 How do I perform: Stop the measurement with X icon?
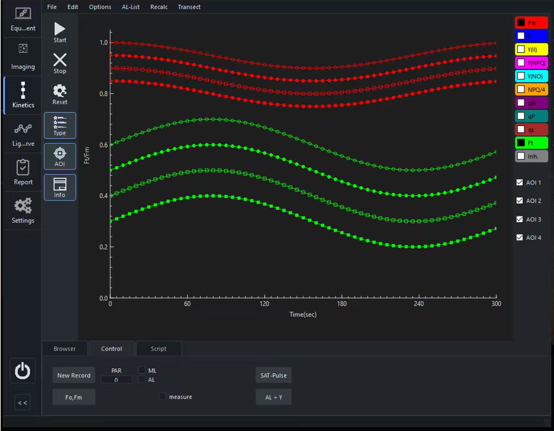(60, 63)
